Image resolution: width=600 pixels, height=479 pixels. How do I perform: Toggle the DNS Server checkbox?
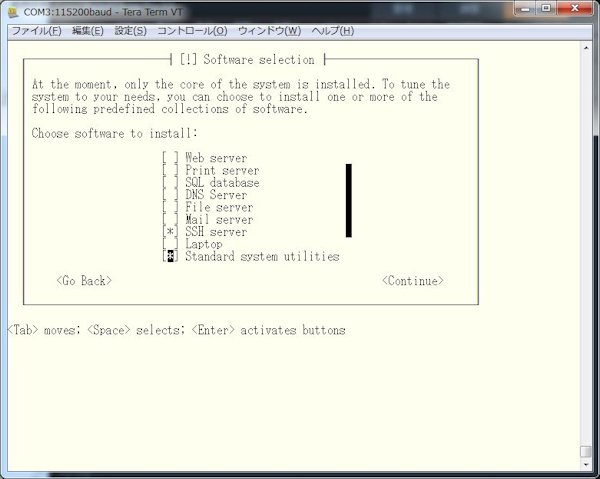point(170,194)
